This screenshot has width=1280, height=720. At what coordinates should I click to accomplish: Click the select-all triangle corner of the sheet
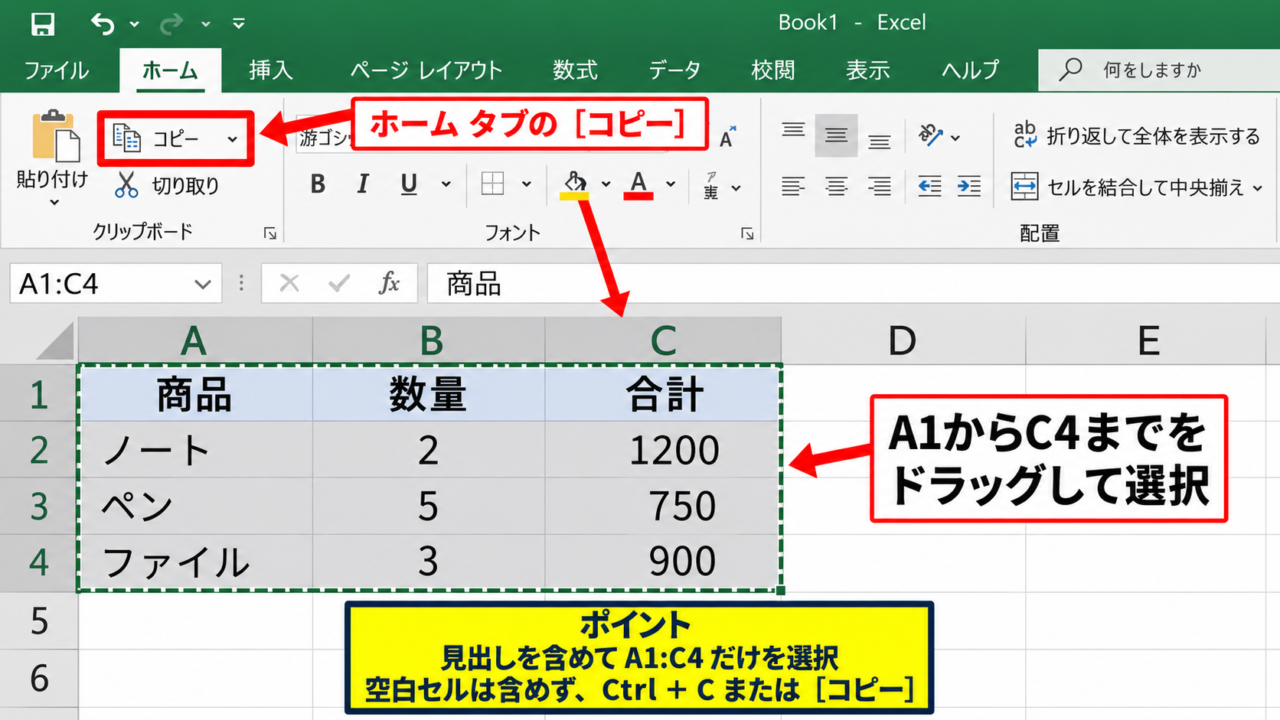click(x=55, y=341)
